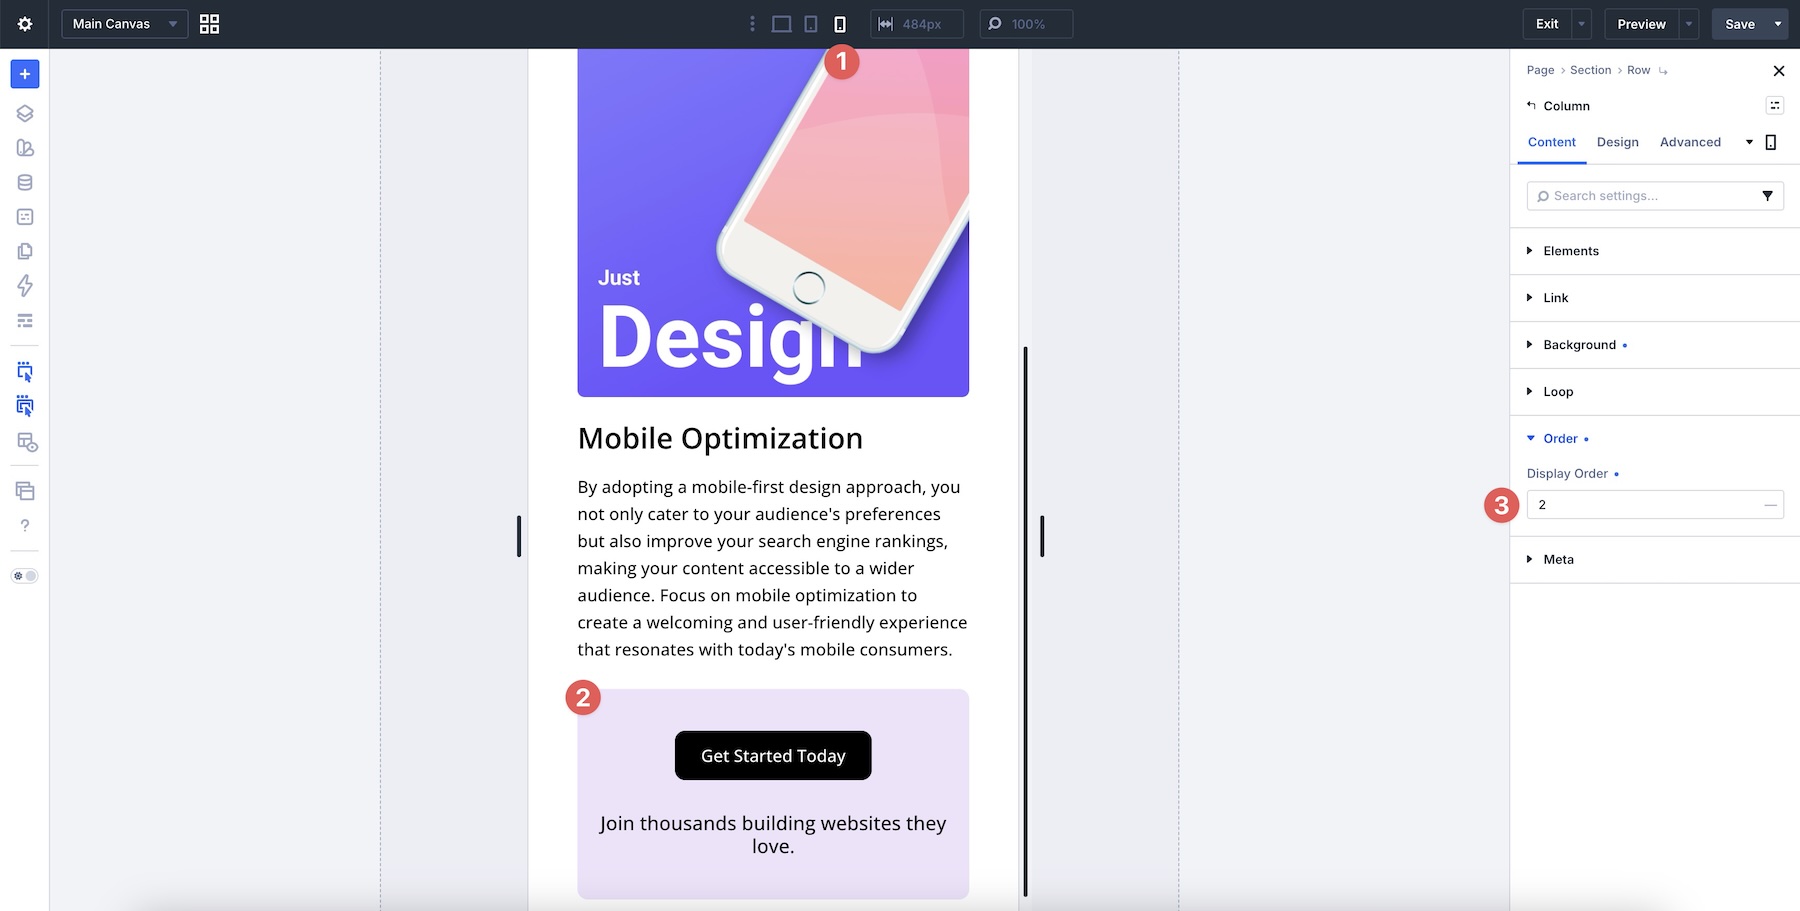Click the 'By adopting a mobile-first' paragraph
1800x911 pixels.
(773, 568)
